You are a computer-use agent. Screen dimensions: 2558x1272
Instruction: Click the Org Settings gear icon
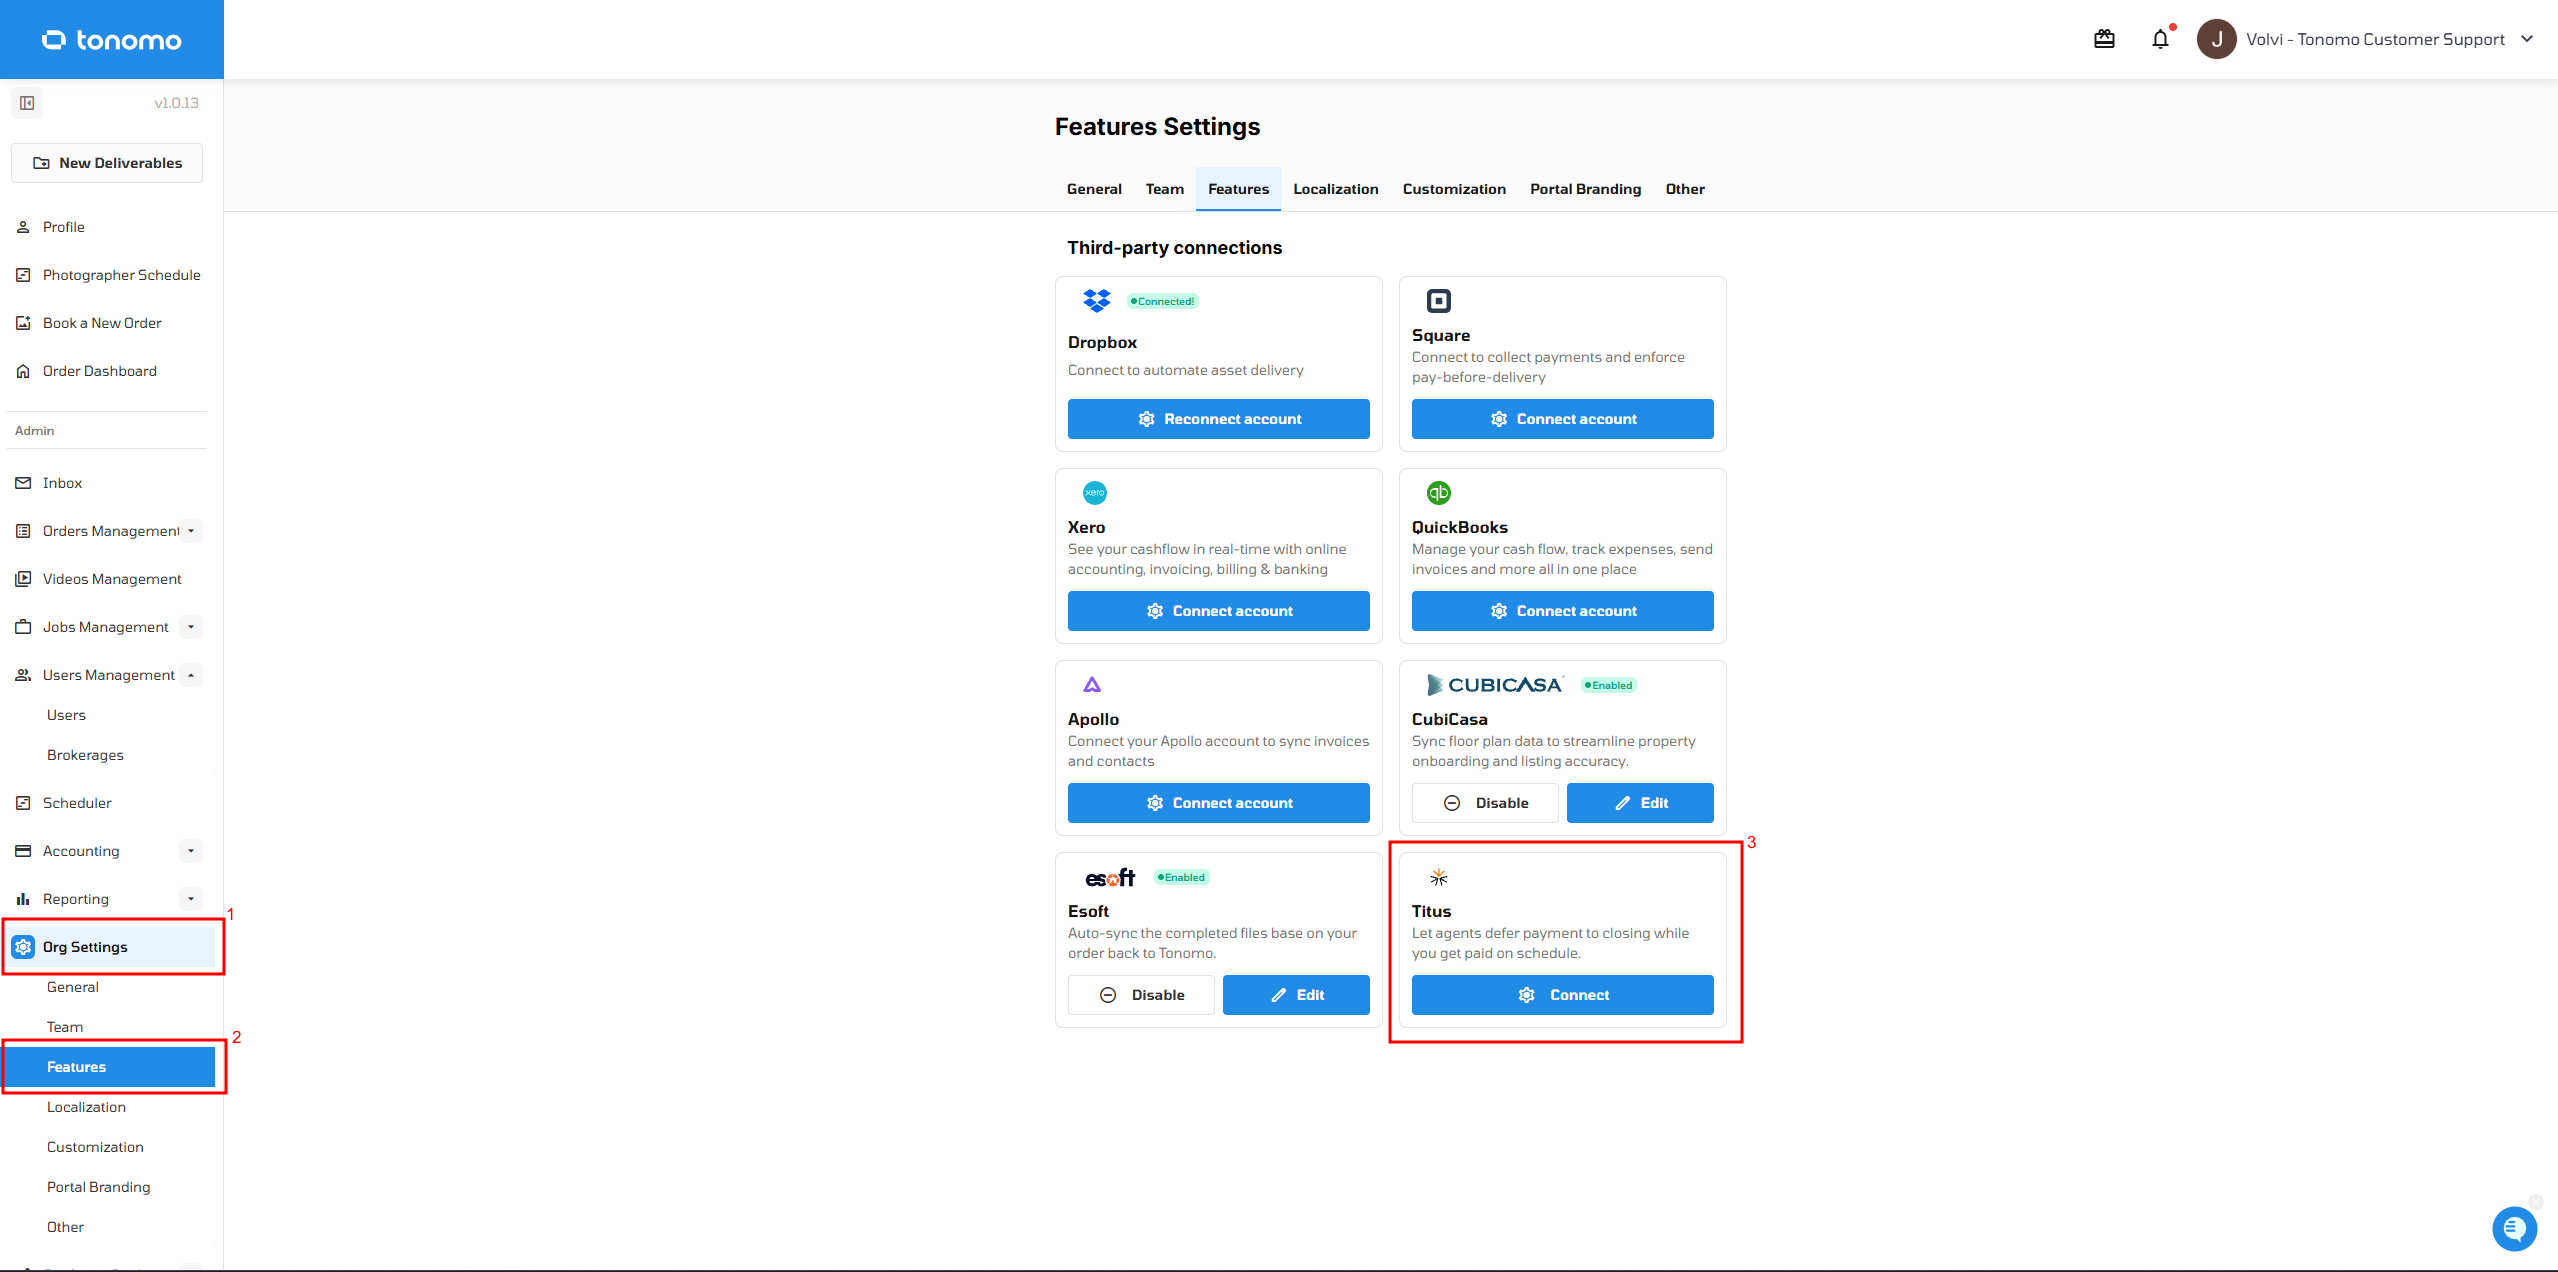(24, 947)
